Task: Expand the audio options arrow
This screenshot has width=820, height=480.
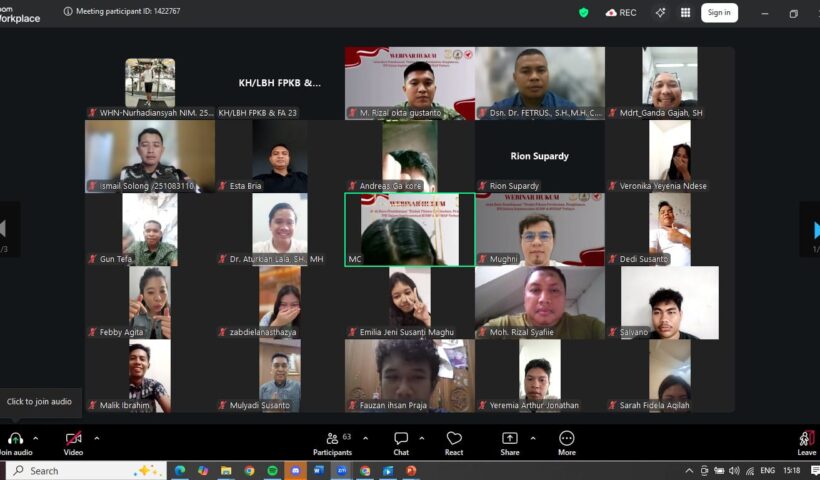Action: [36, 438]
